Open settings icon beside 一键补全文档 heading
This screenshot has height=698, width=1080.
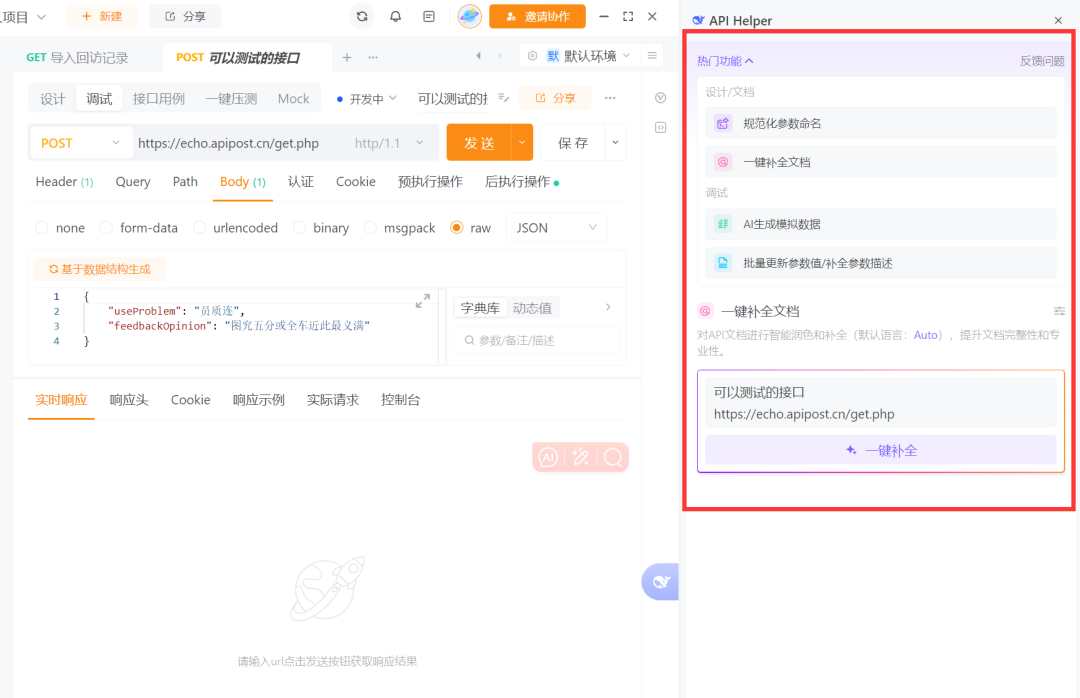[1059, 311]
